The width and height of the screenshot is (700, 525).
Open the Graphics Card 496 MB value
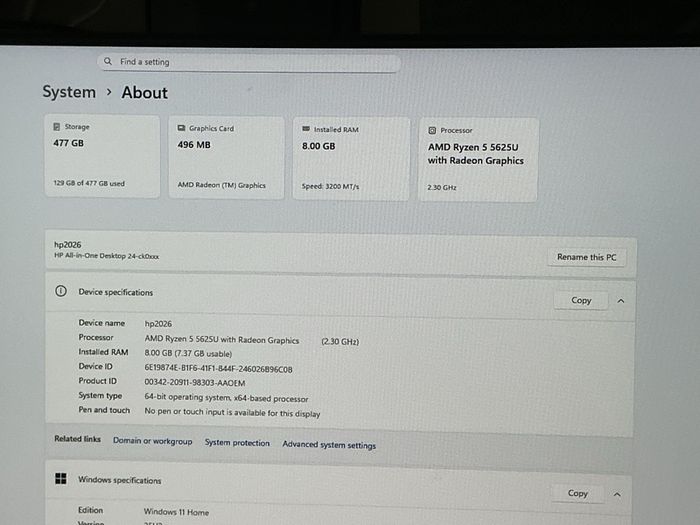pyautogui.click(x=194, y=145)
